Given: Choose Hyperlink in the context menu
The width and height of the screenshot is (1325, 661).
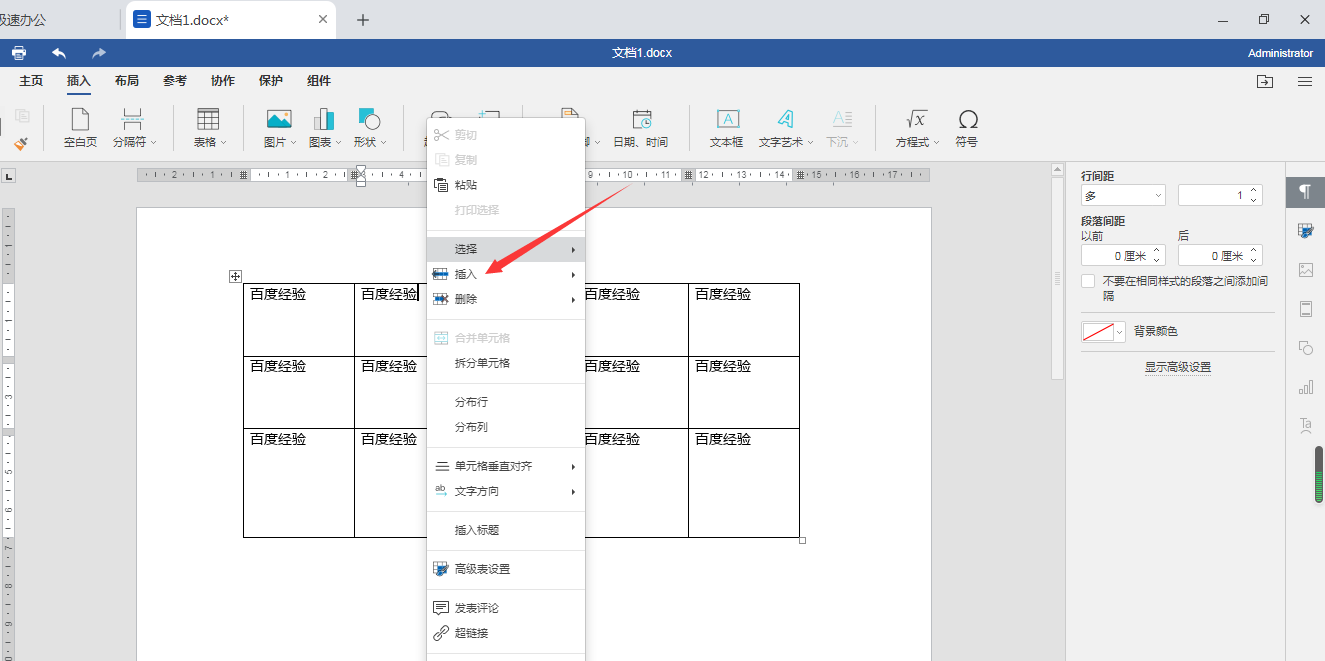Looking at the screenshot, I should 506,633.
